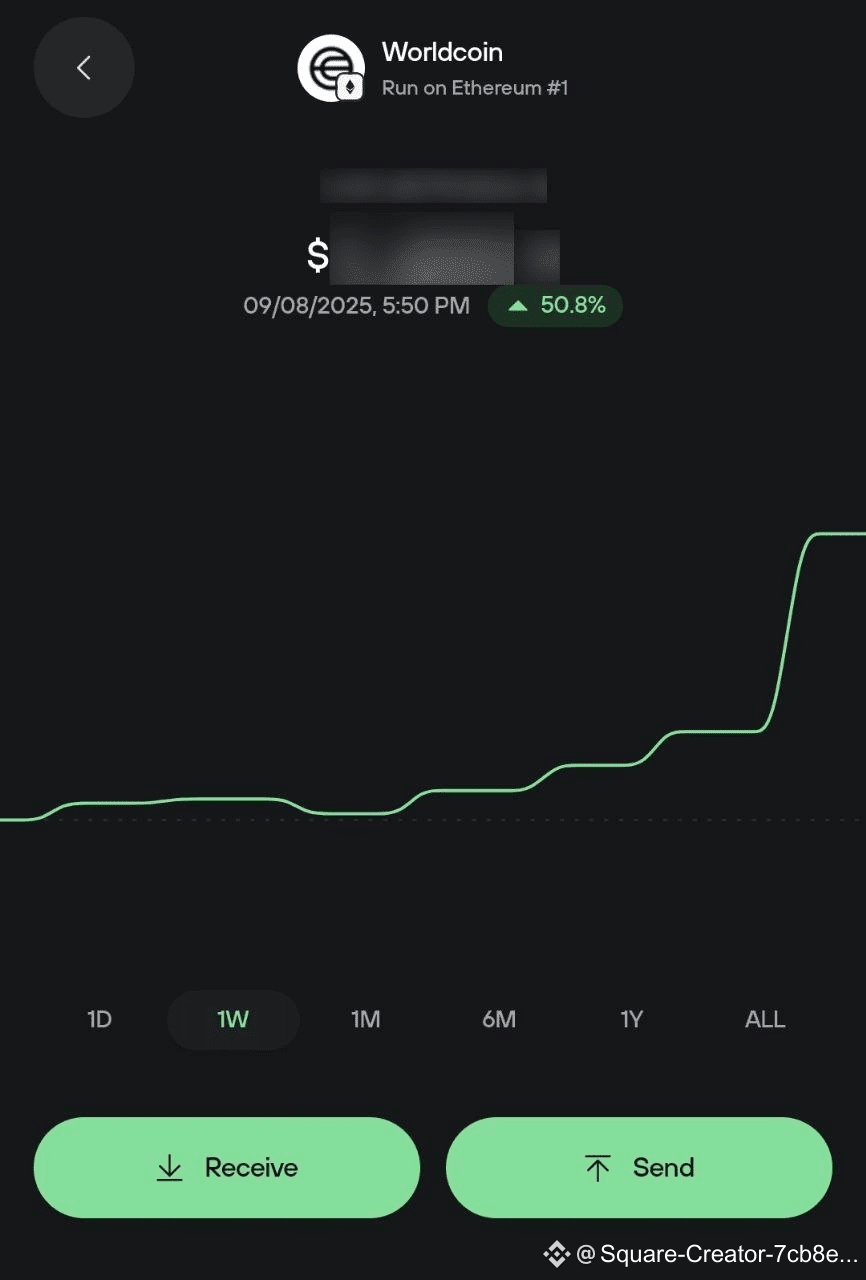Click the Binance logo in watermark

click(x=556, y=1253)
